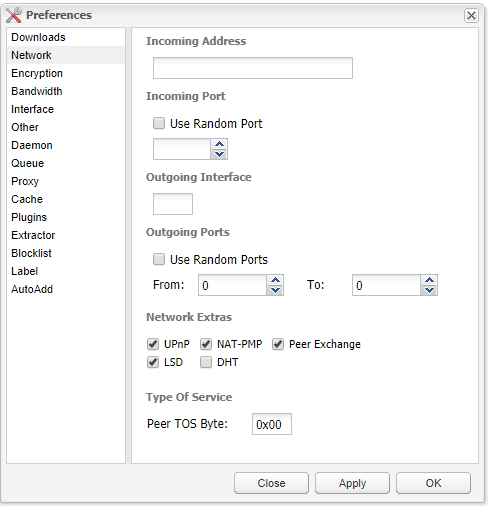The height and width of the screenshot is (509, 488).
Task: Uncheck the UPnP option
Action: (x=153, y=344)
